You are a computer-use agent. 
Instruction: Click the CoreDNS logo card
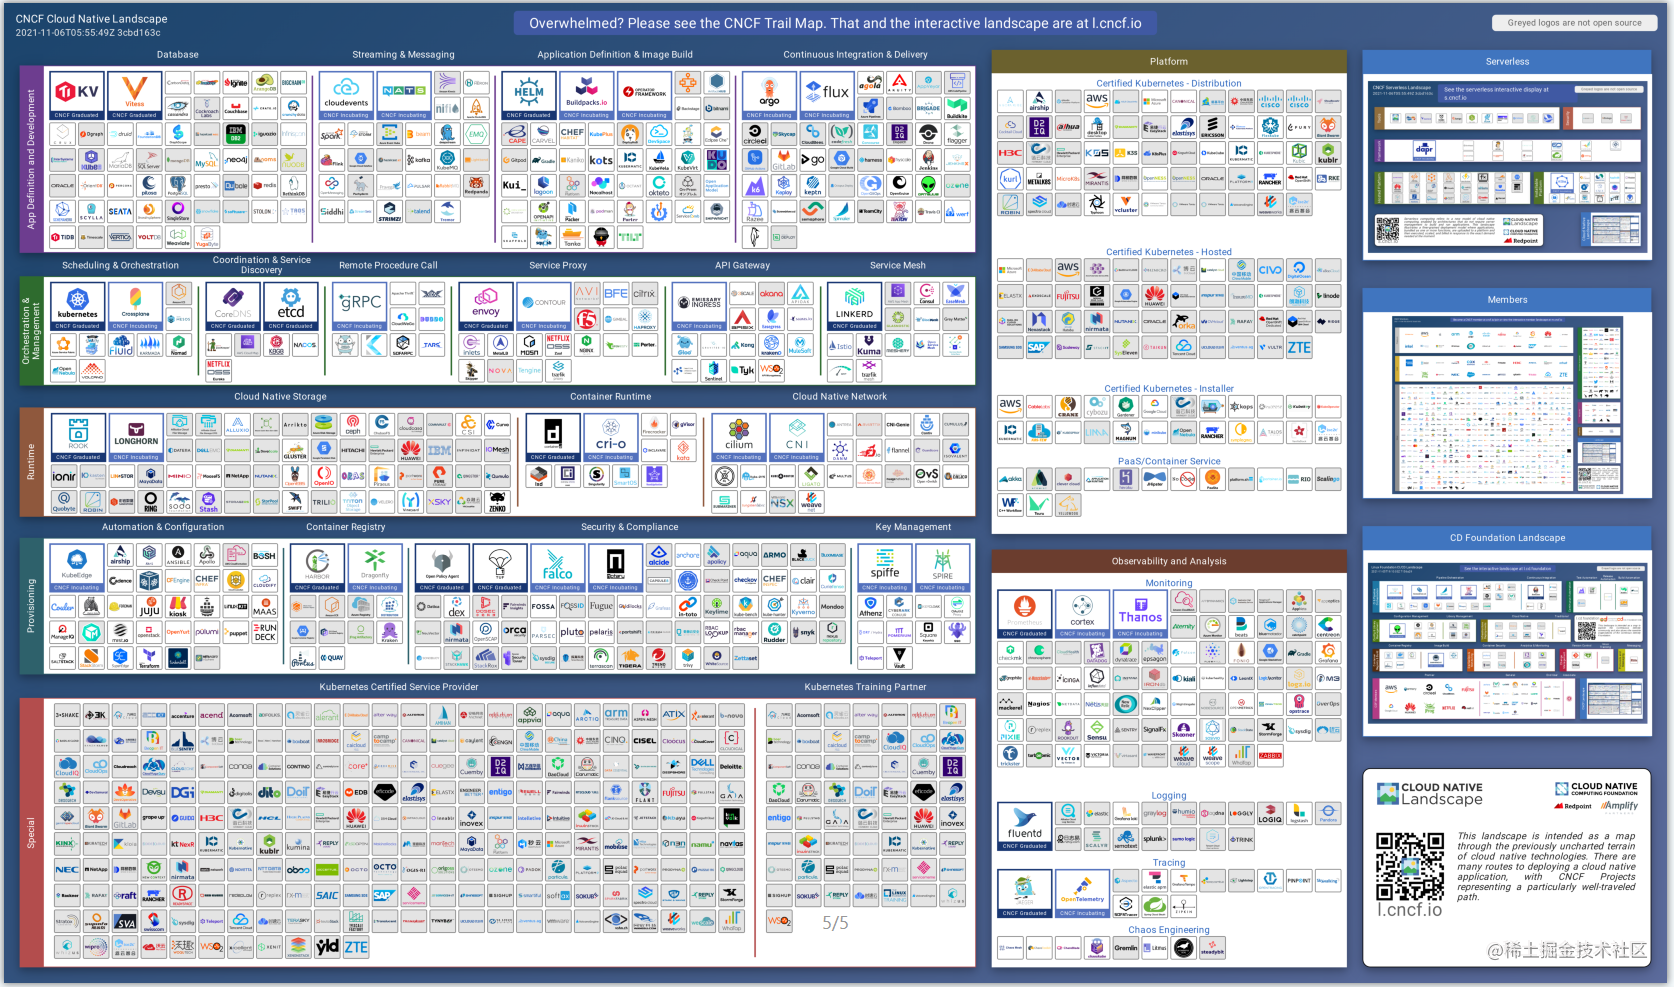[x=233, y=306]
